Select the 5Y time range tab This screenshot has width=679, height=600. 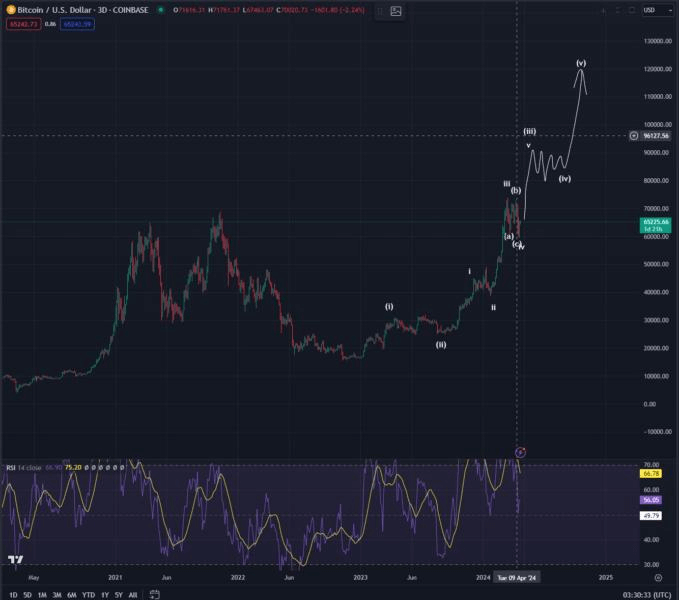click(118, 595)
